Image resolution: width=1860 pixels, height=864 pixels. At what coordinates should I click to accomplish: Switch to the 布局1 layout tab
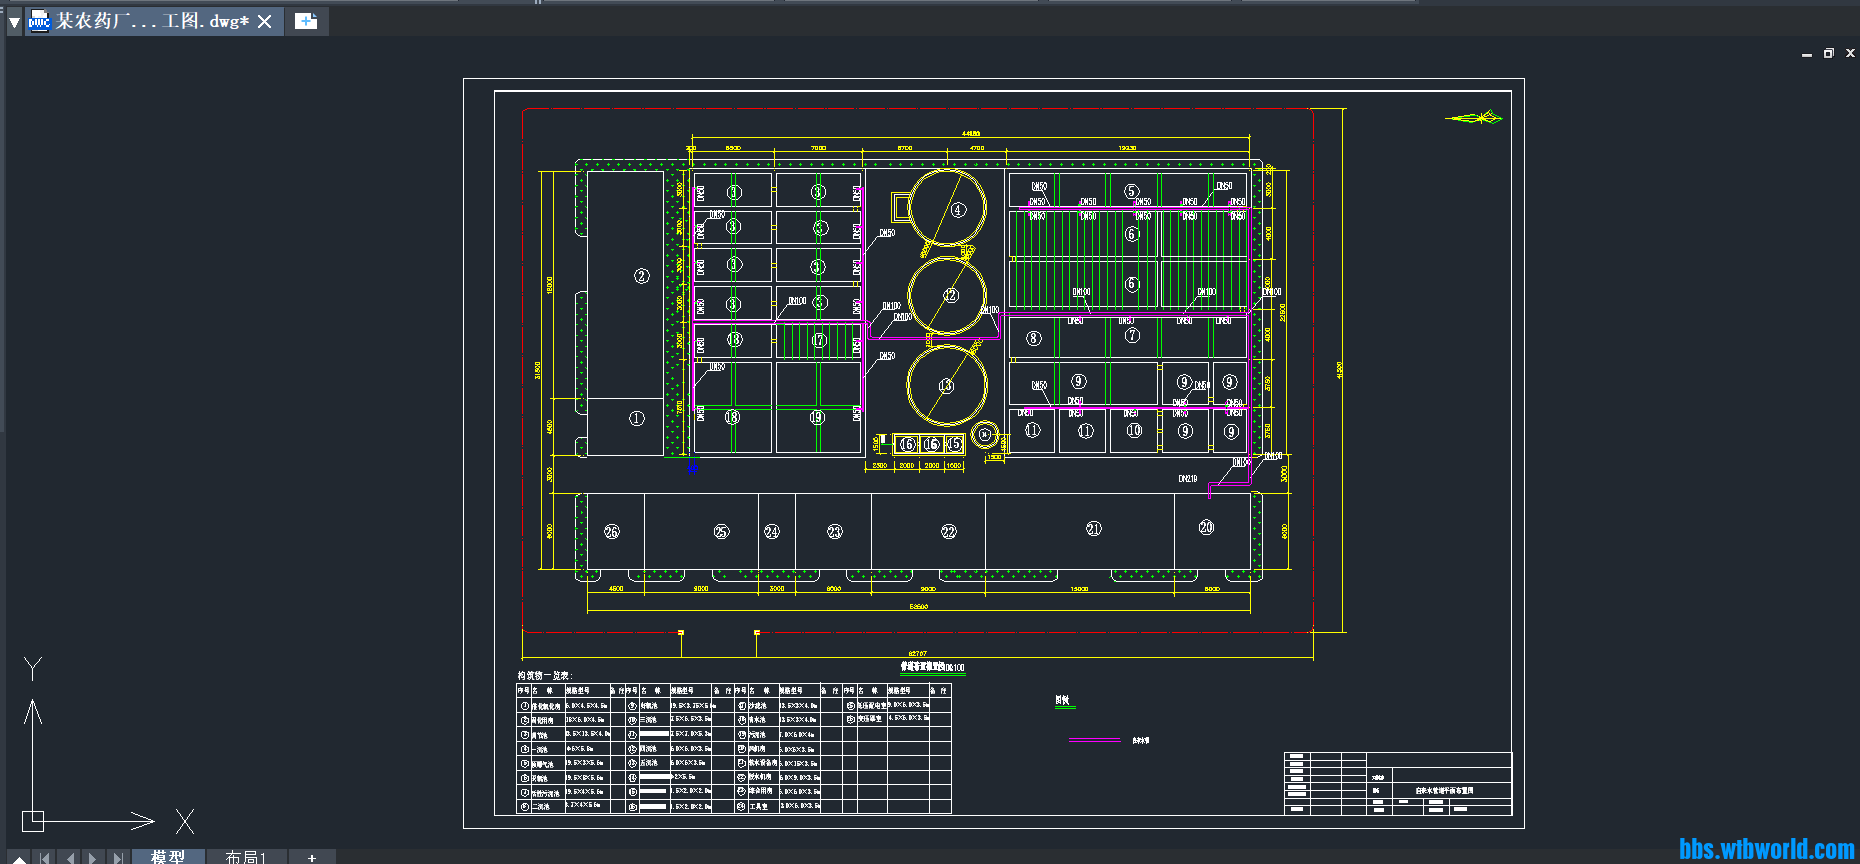(x=246, y=857)
